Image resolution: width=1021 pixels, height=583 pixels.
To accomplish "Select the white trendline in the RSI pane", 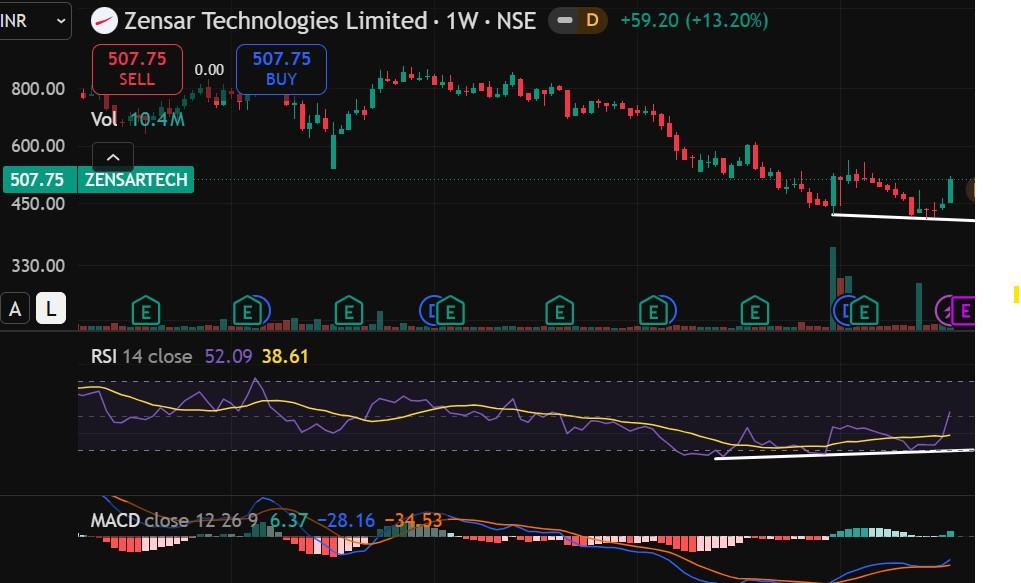I will click(x=844, y=454).
